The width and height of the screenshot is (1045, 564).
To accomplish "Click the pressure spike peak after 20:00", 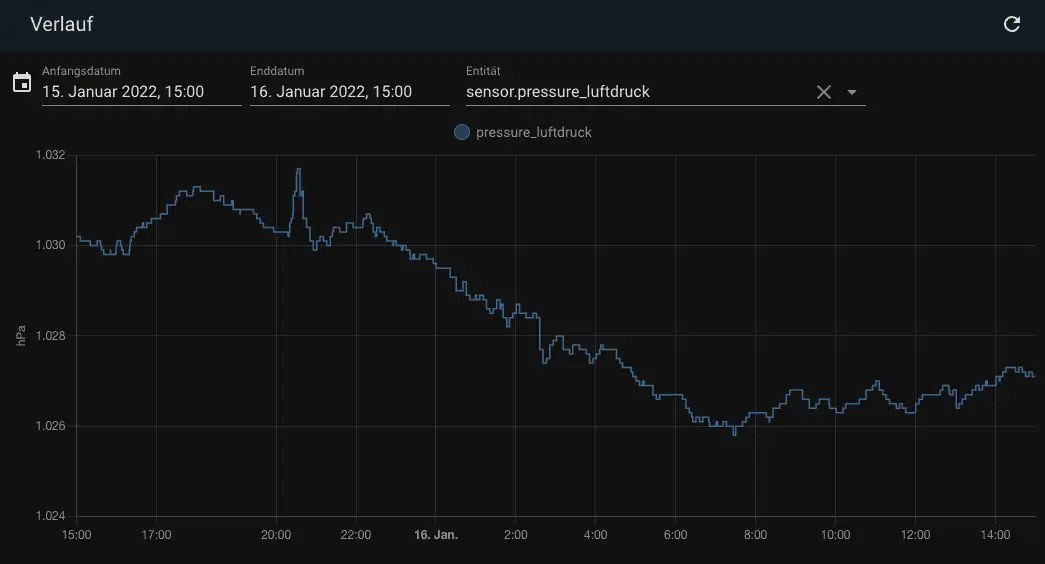I will point(297,170).
